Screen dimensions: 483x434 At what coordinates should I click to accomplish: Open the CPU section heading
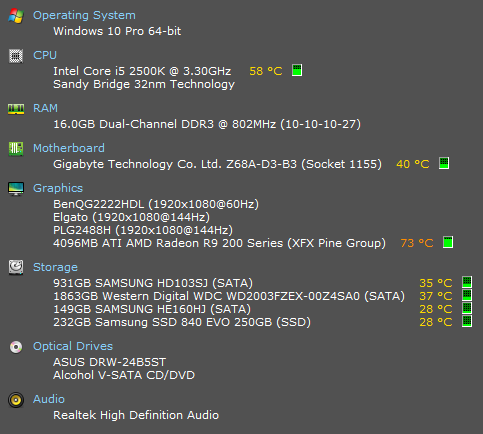pos(45,55)
